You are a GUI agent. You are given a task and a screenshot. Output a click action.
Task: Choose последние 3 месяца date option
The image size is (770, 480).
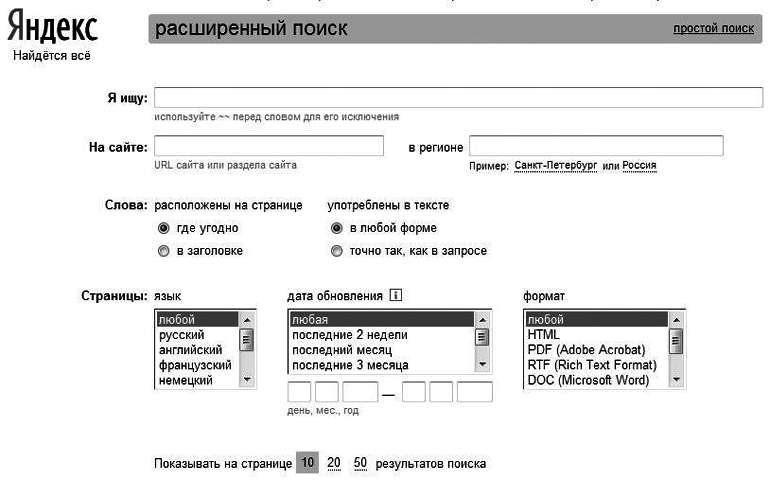pos(382,365)
